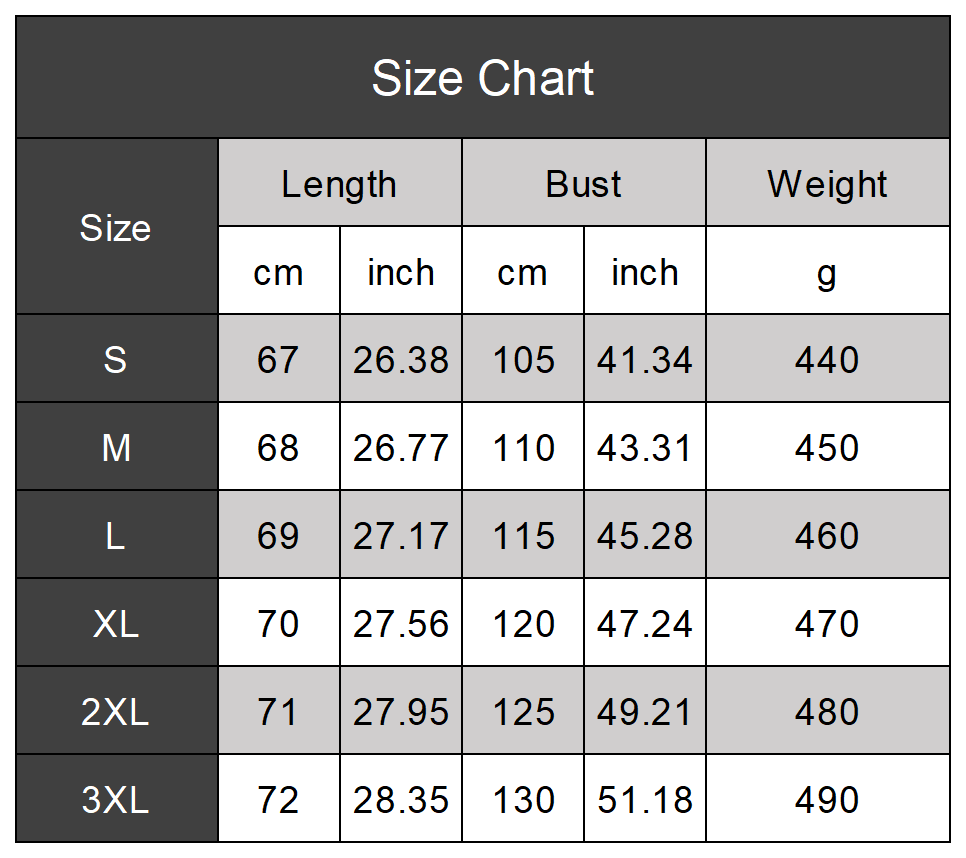Click the S size row label
The width and height of the screenshot is (966, 858).
click(116, 360)
